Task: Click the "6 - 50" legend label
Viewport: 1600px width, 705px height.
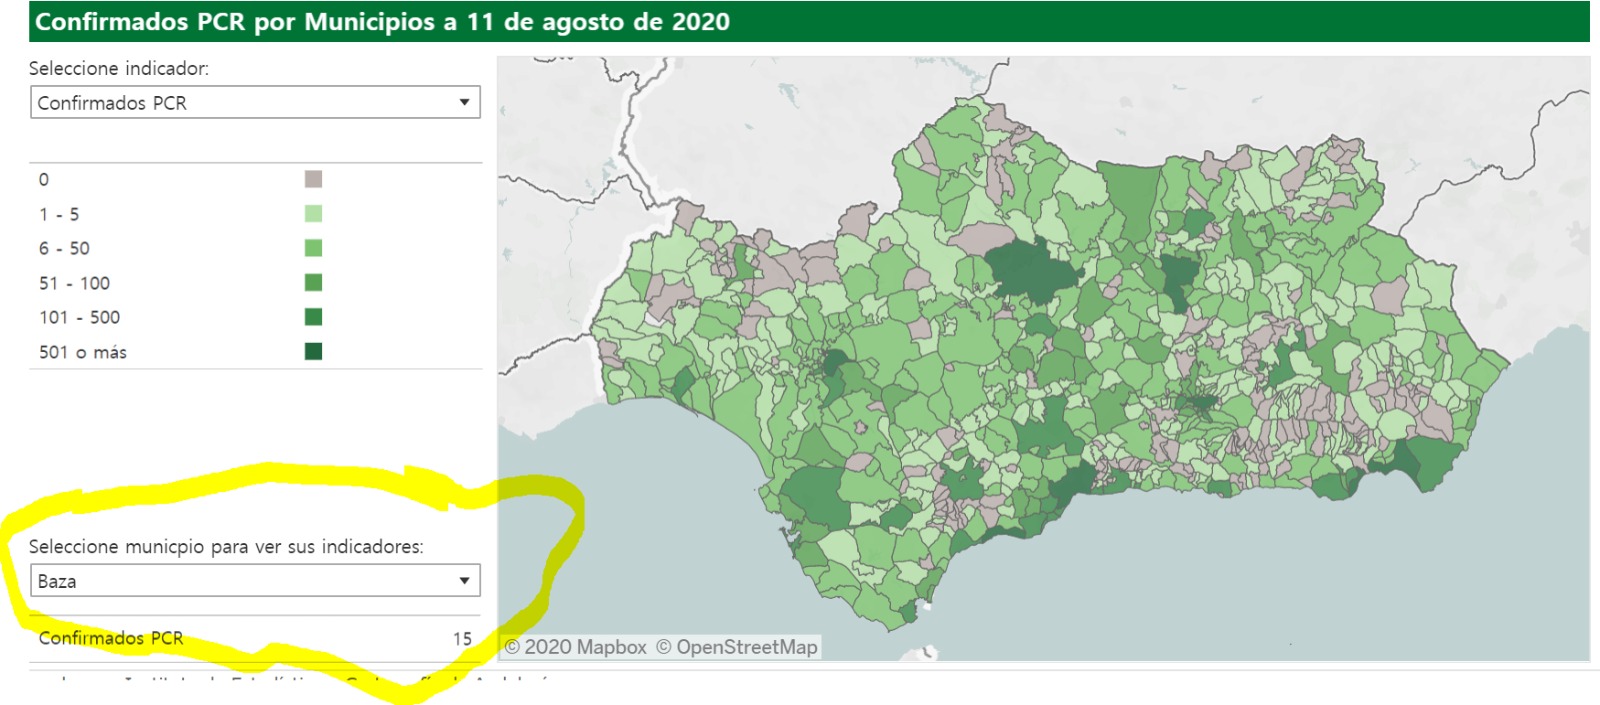Action: [x=64, y=248]
